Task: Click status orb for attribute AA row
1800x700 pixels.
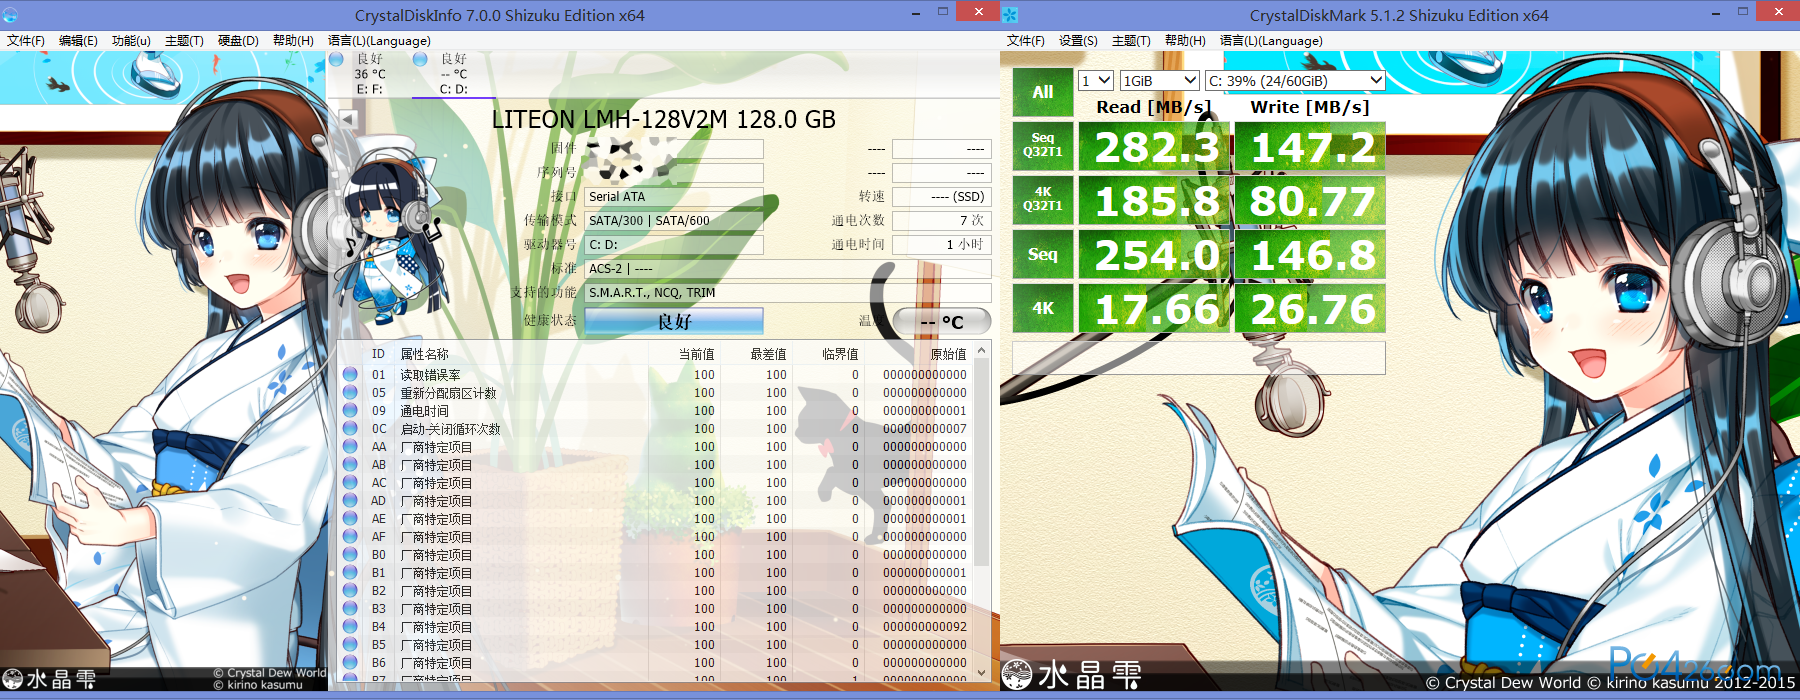Action: [350, 446]
